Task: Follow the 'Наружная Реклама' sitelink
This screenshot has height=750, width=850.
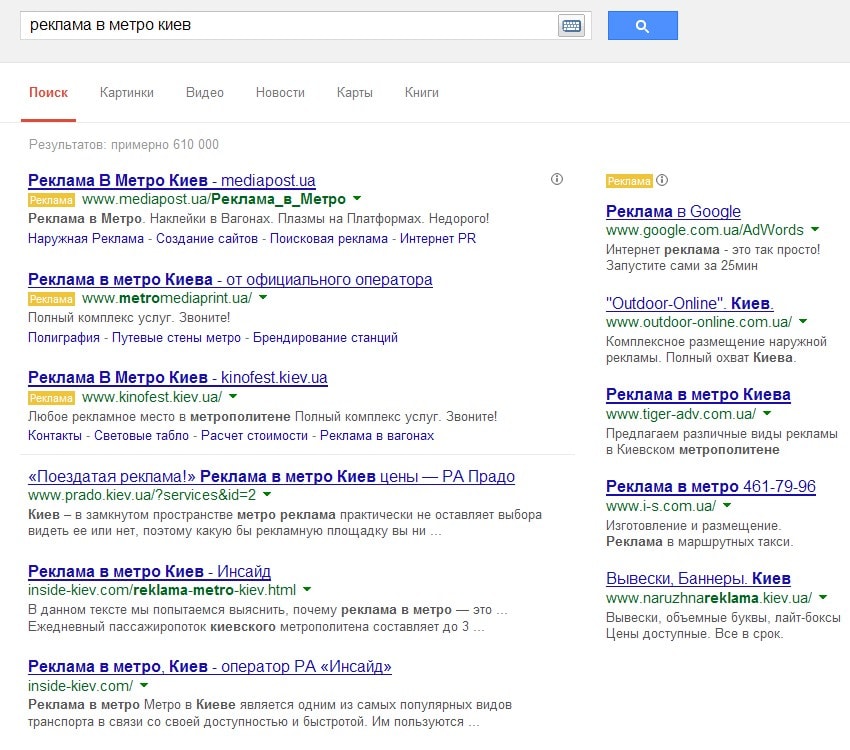Action: coord(86,238)
